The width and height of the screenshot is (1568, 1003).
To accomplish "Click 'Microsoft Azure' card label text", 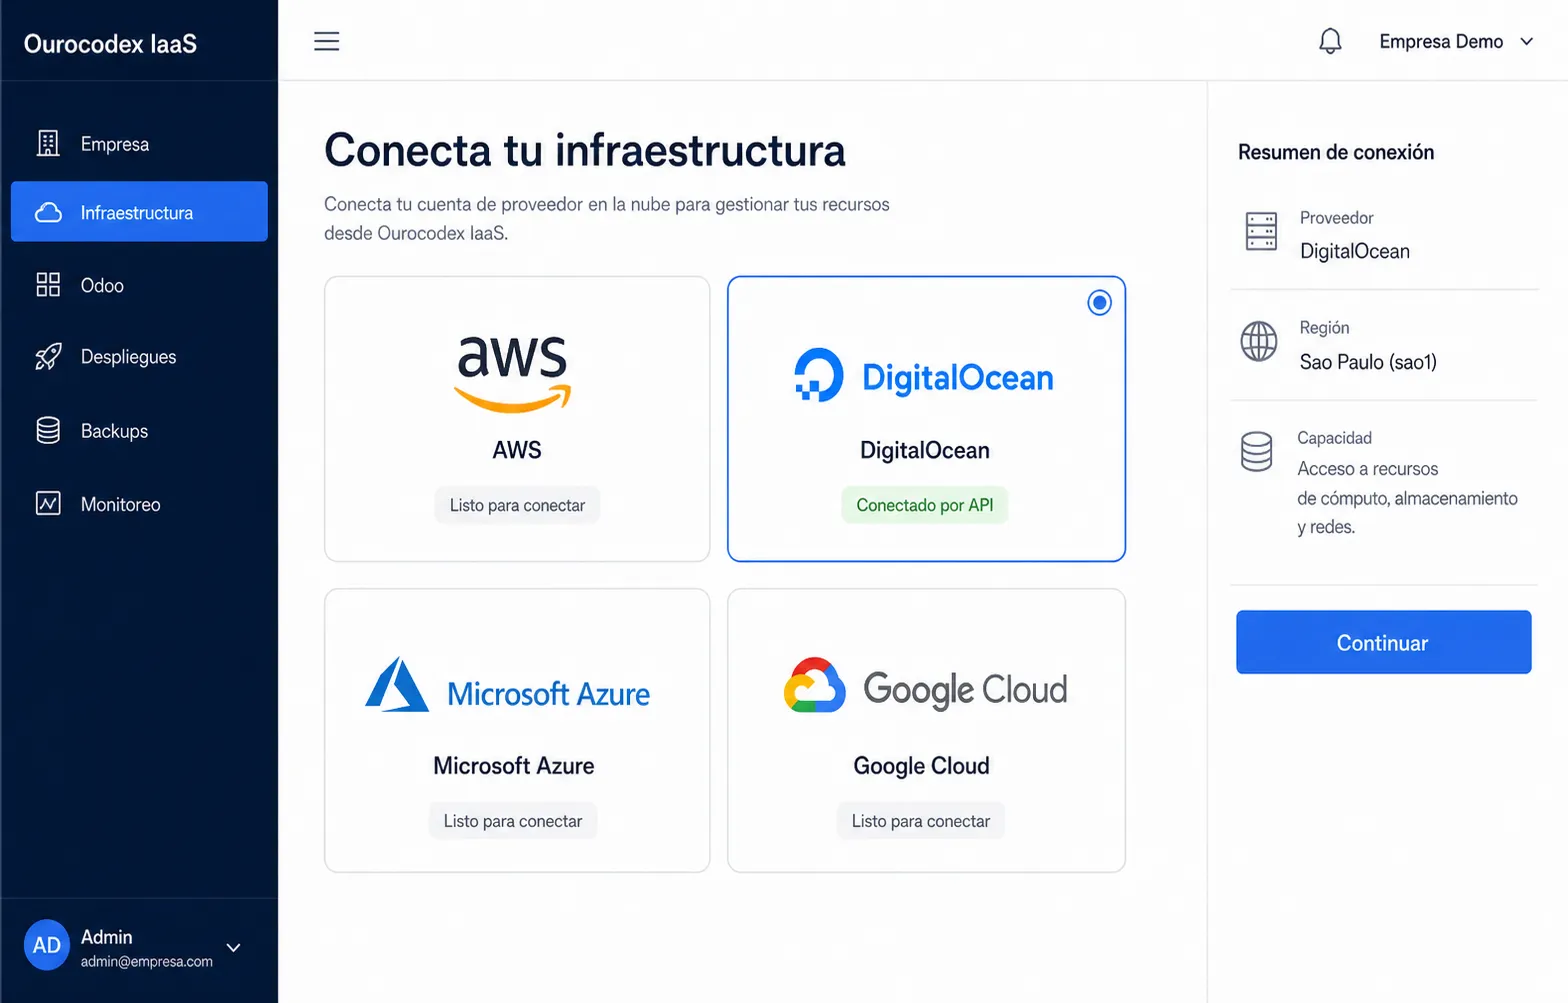I will [x=514, y=766].
